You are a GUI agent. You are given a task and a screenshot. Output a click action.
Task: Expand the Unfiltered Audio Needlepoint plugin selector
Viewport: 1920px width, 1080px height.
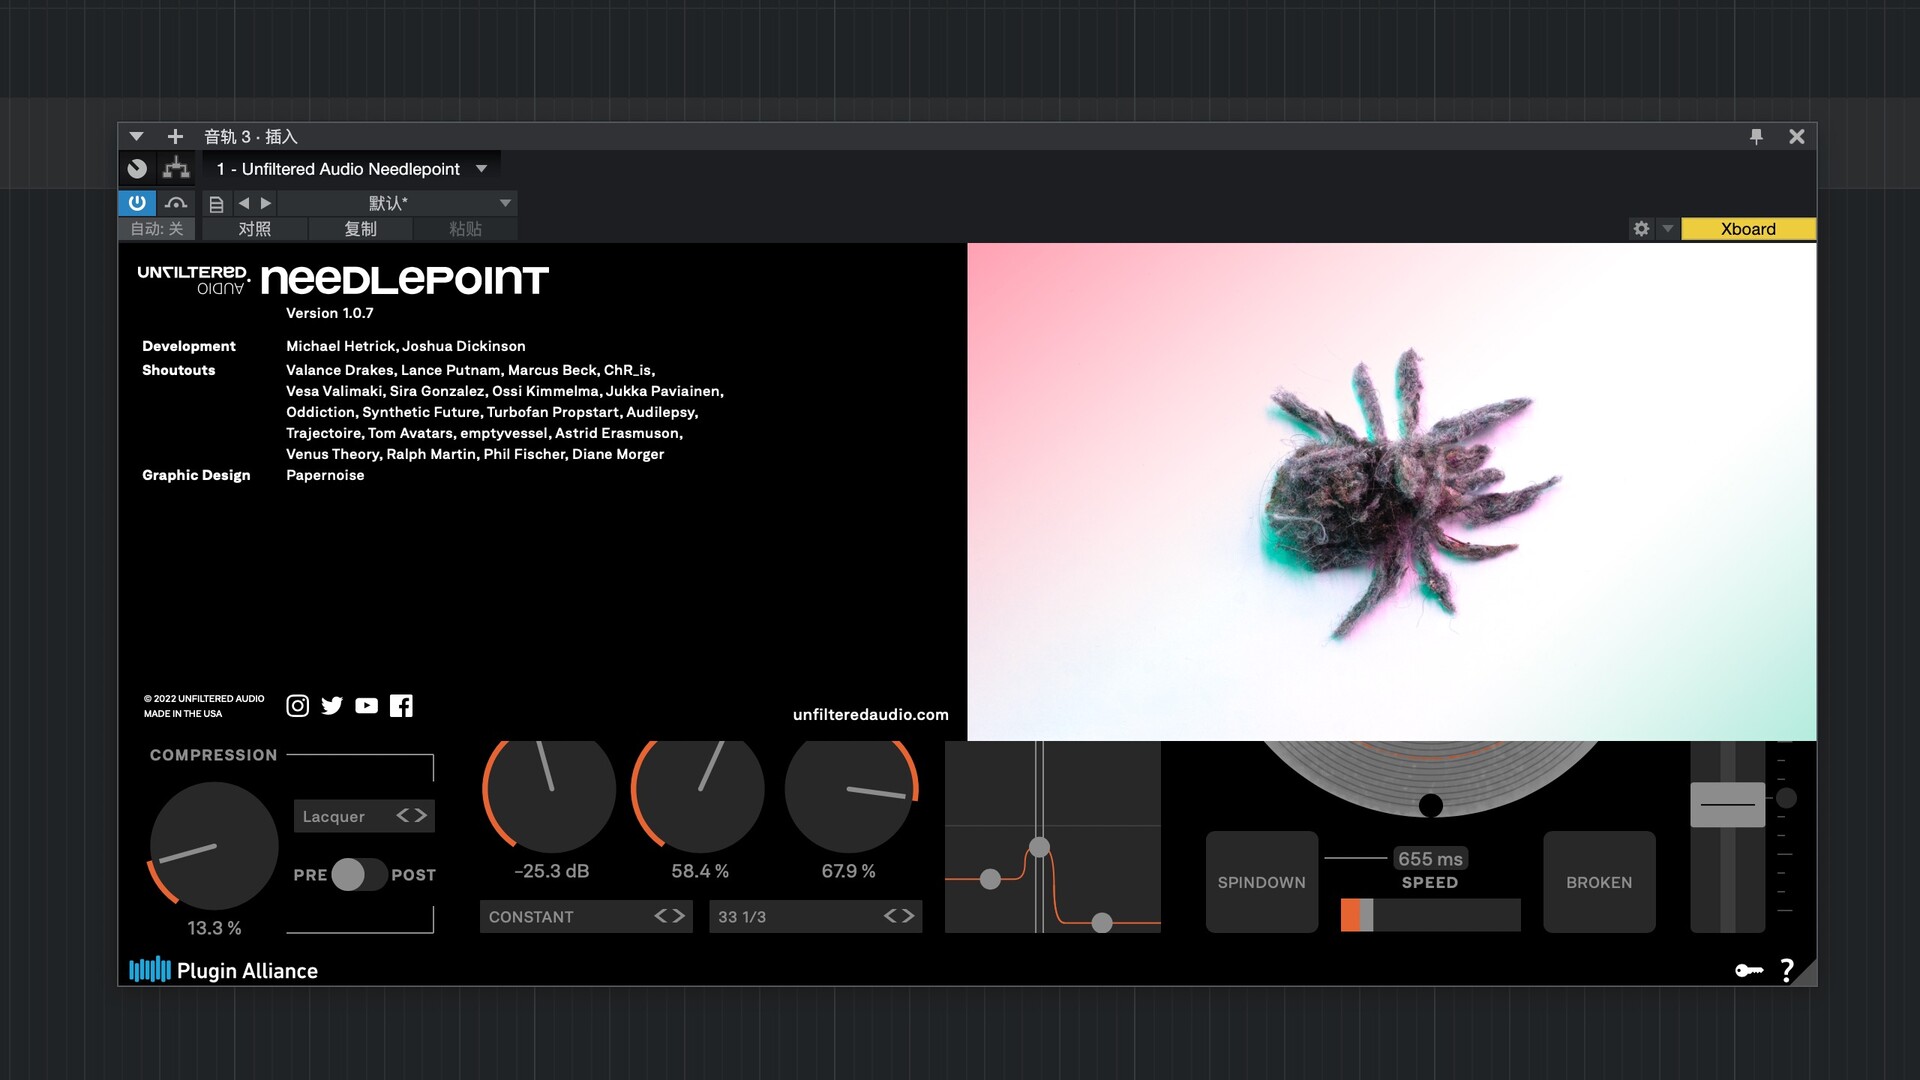click(351, 169)
